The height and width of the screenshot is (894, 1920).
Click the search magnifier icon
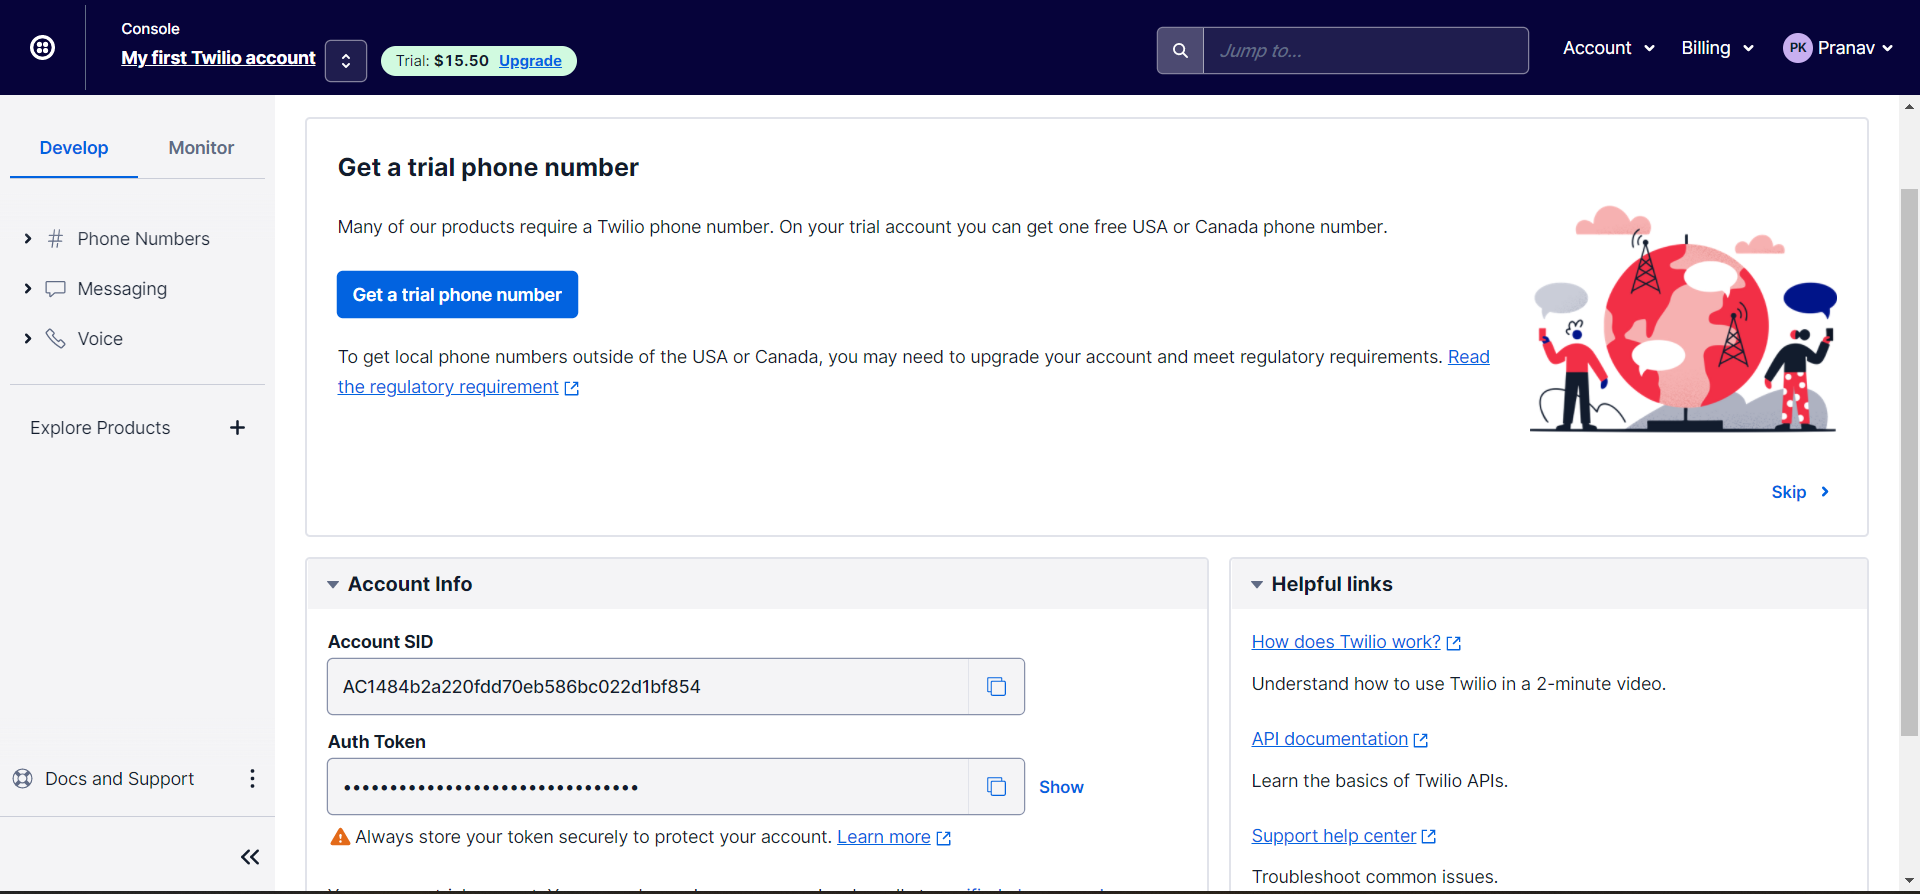[x=1180, y=50]
